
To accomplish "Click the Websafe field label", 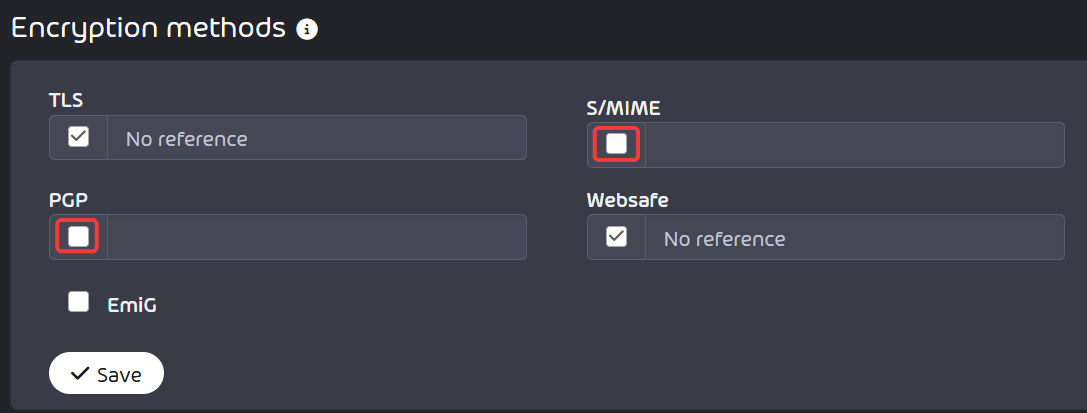I will (x=627, y=200).
